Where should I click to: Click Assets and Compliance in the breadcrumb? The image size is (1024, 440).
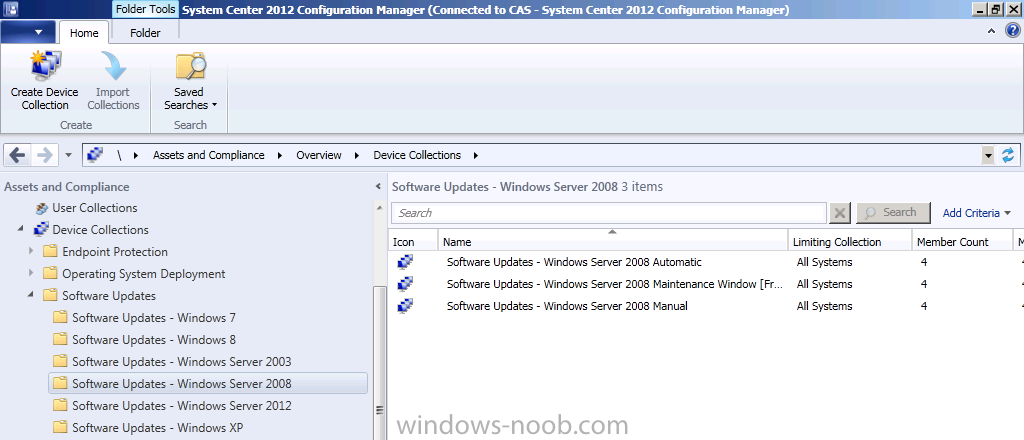pyautogui.click(x=208, y=155)
